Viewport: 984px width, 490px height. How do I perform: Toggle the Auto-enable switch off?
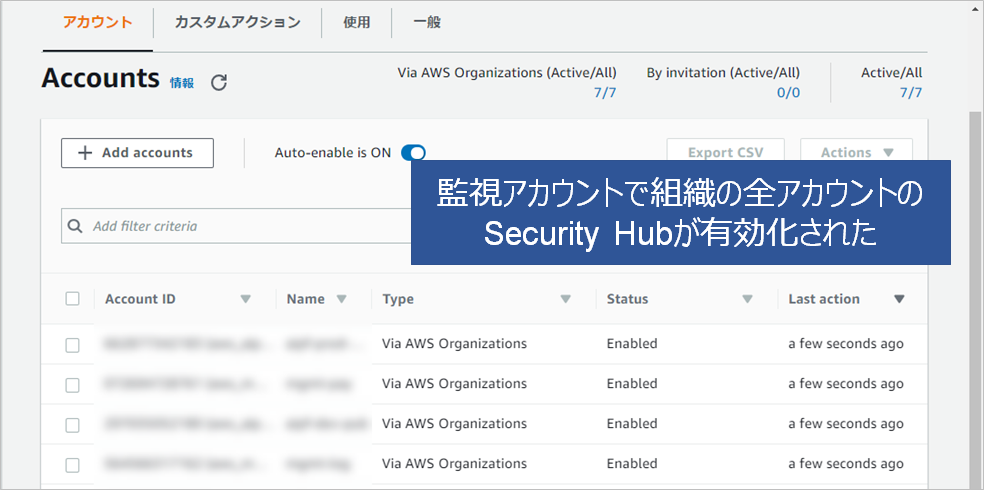pyautogui.click(x=413, y=153)
